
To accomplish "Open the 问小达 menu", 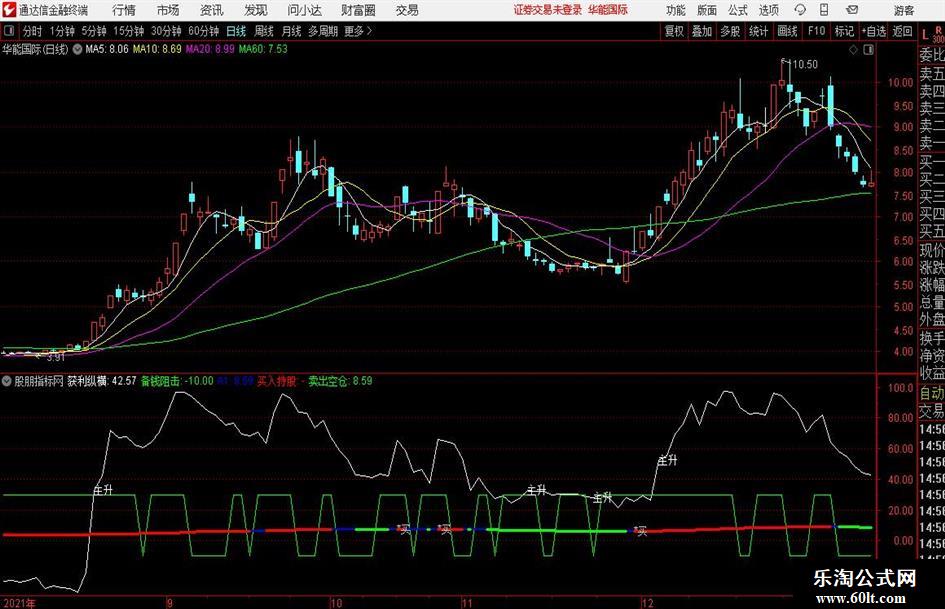I will (x=304, y=10).
